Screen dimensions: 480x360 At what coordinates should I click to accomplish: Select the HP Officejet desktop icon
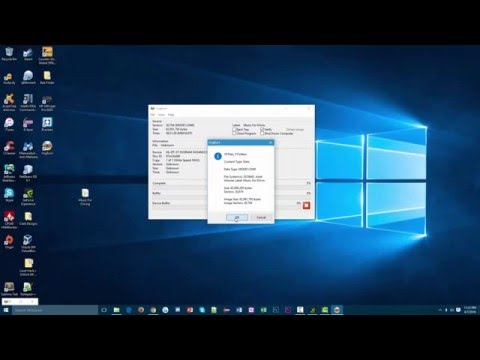click(47, 103)
